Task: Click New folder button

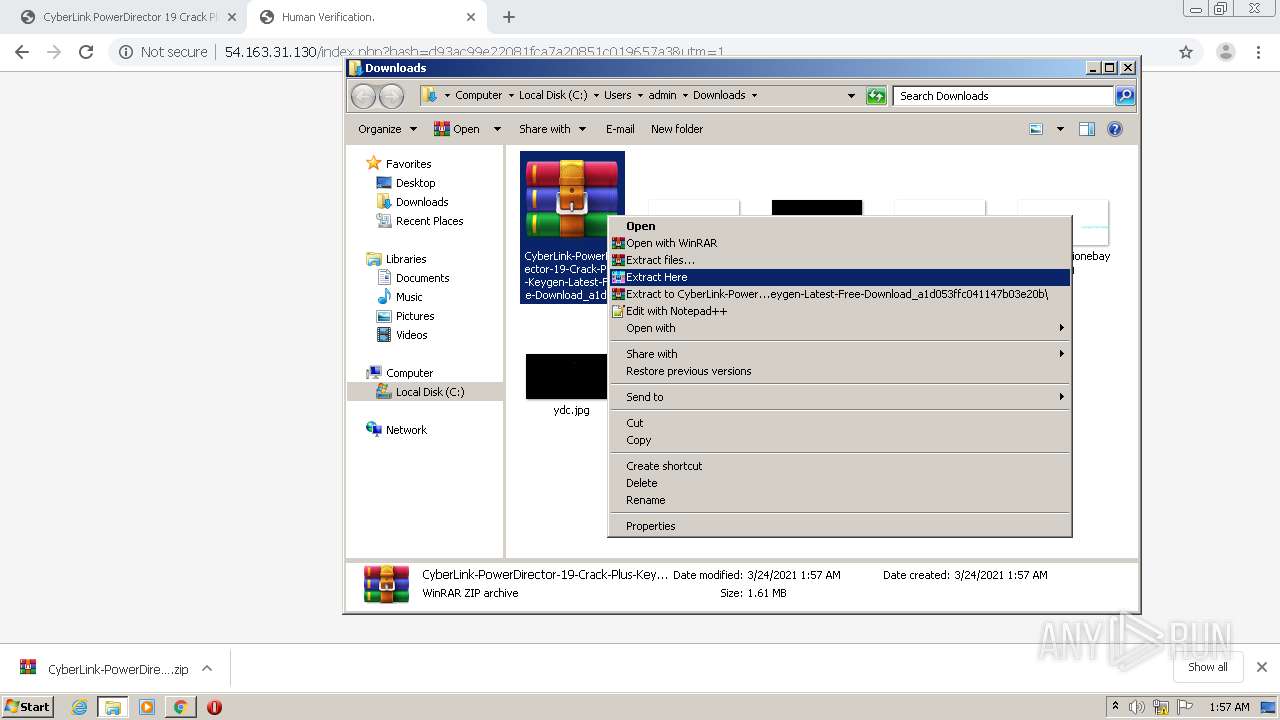Action: tap(677, 129)
